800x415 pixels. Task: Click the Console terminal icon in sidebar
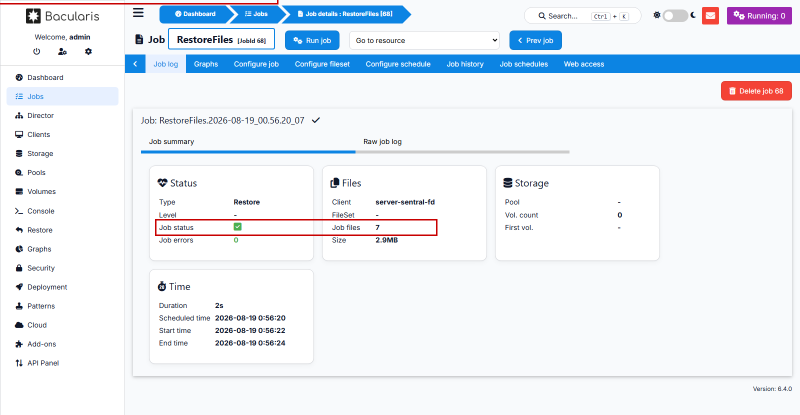pos(19,211)
